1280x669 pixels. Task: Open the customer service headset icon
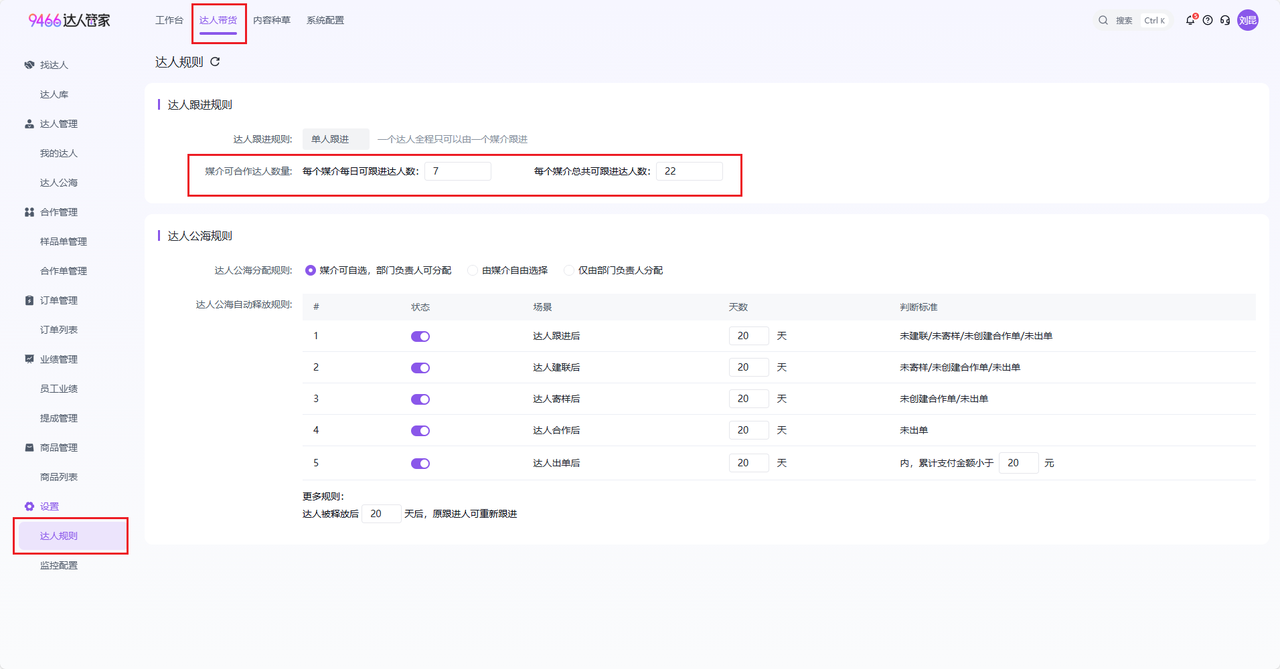[1225, 20]
